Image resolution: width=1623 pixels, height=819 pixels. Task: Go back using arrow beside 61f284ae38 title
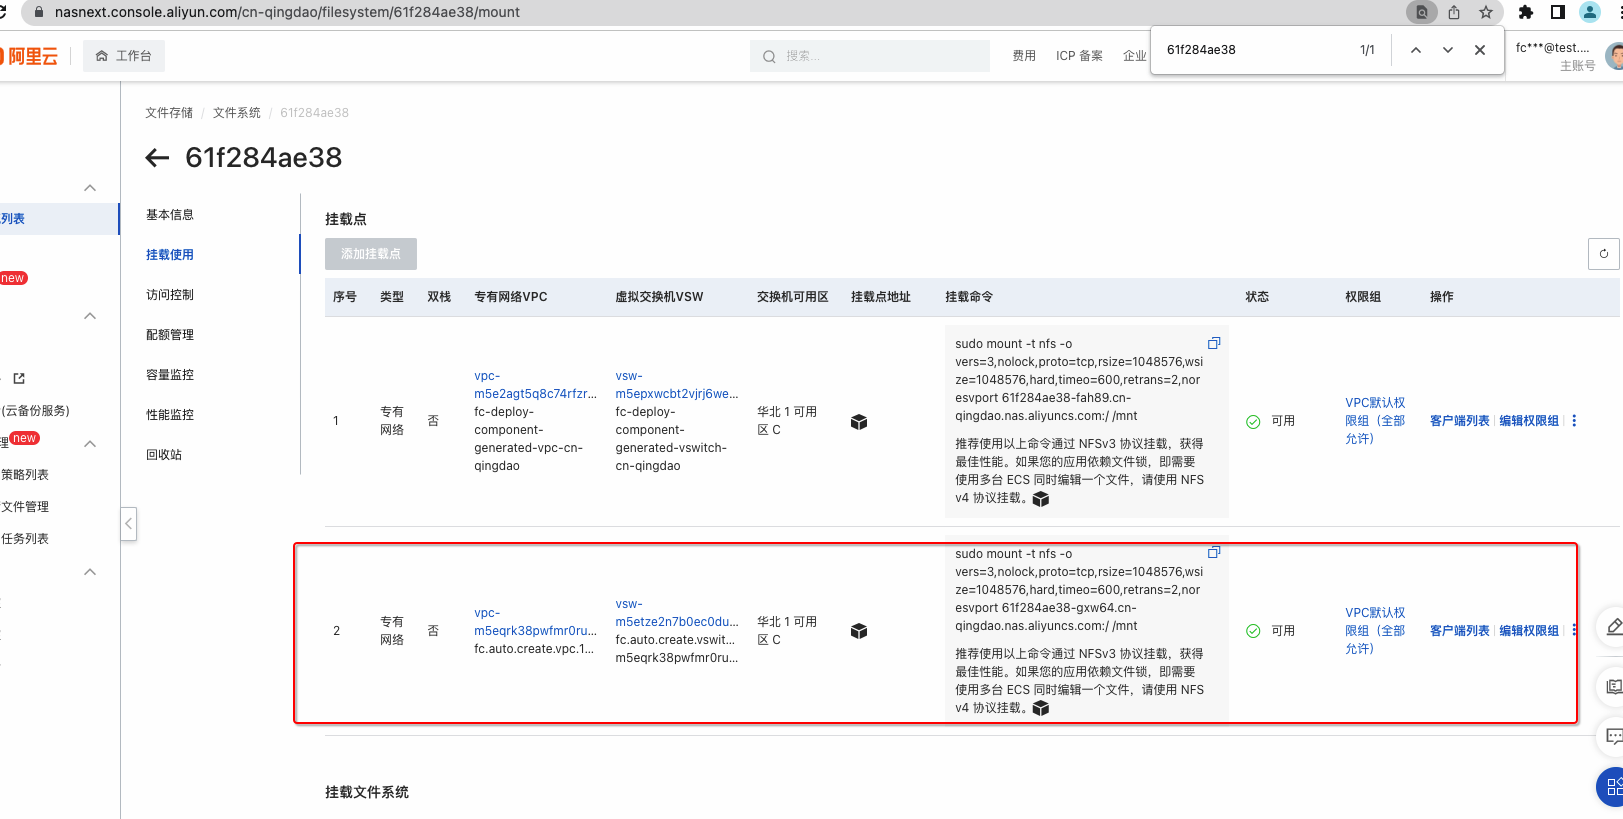pyautogui.click(x=157, y=157)
